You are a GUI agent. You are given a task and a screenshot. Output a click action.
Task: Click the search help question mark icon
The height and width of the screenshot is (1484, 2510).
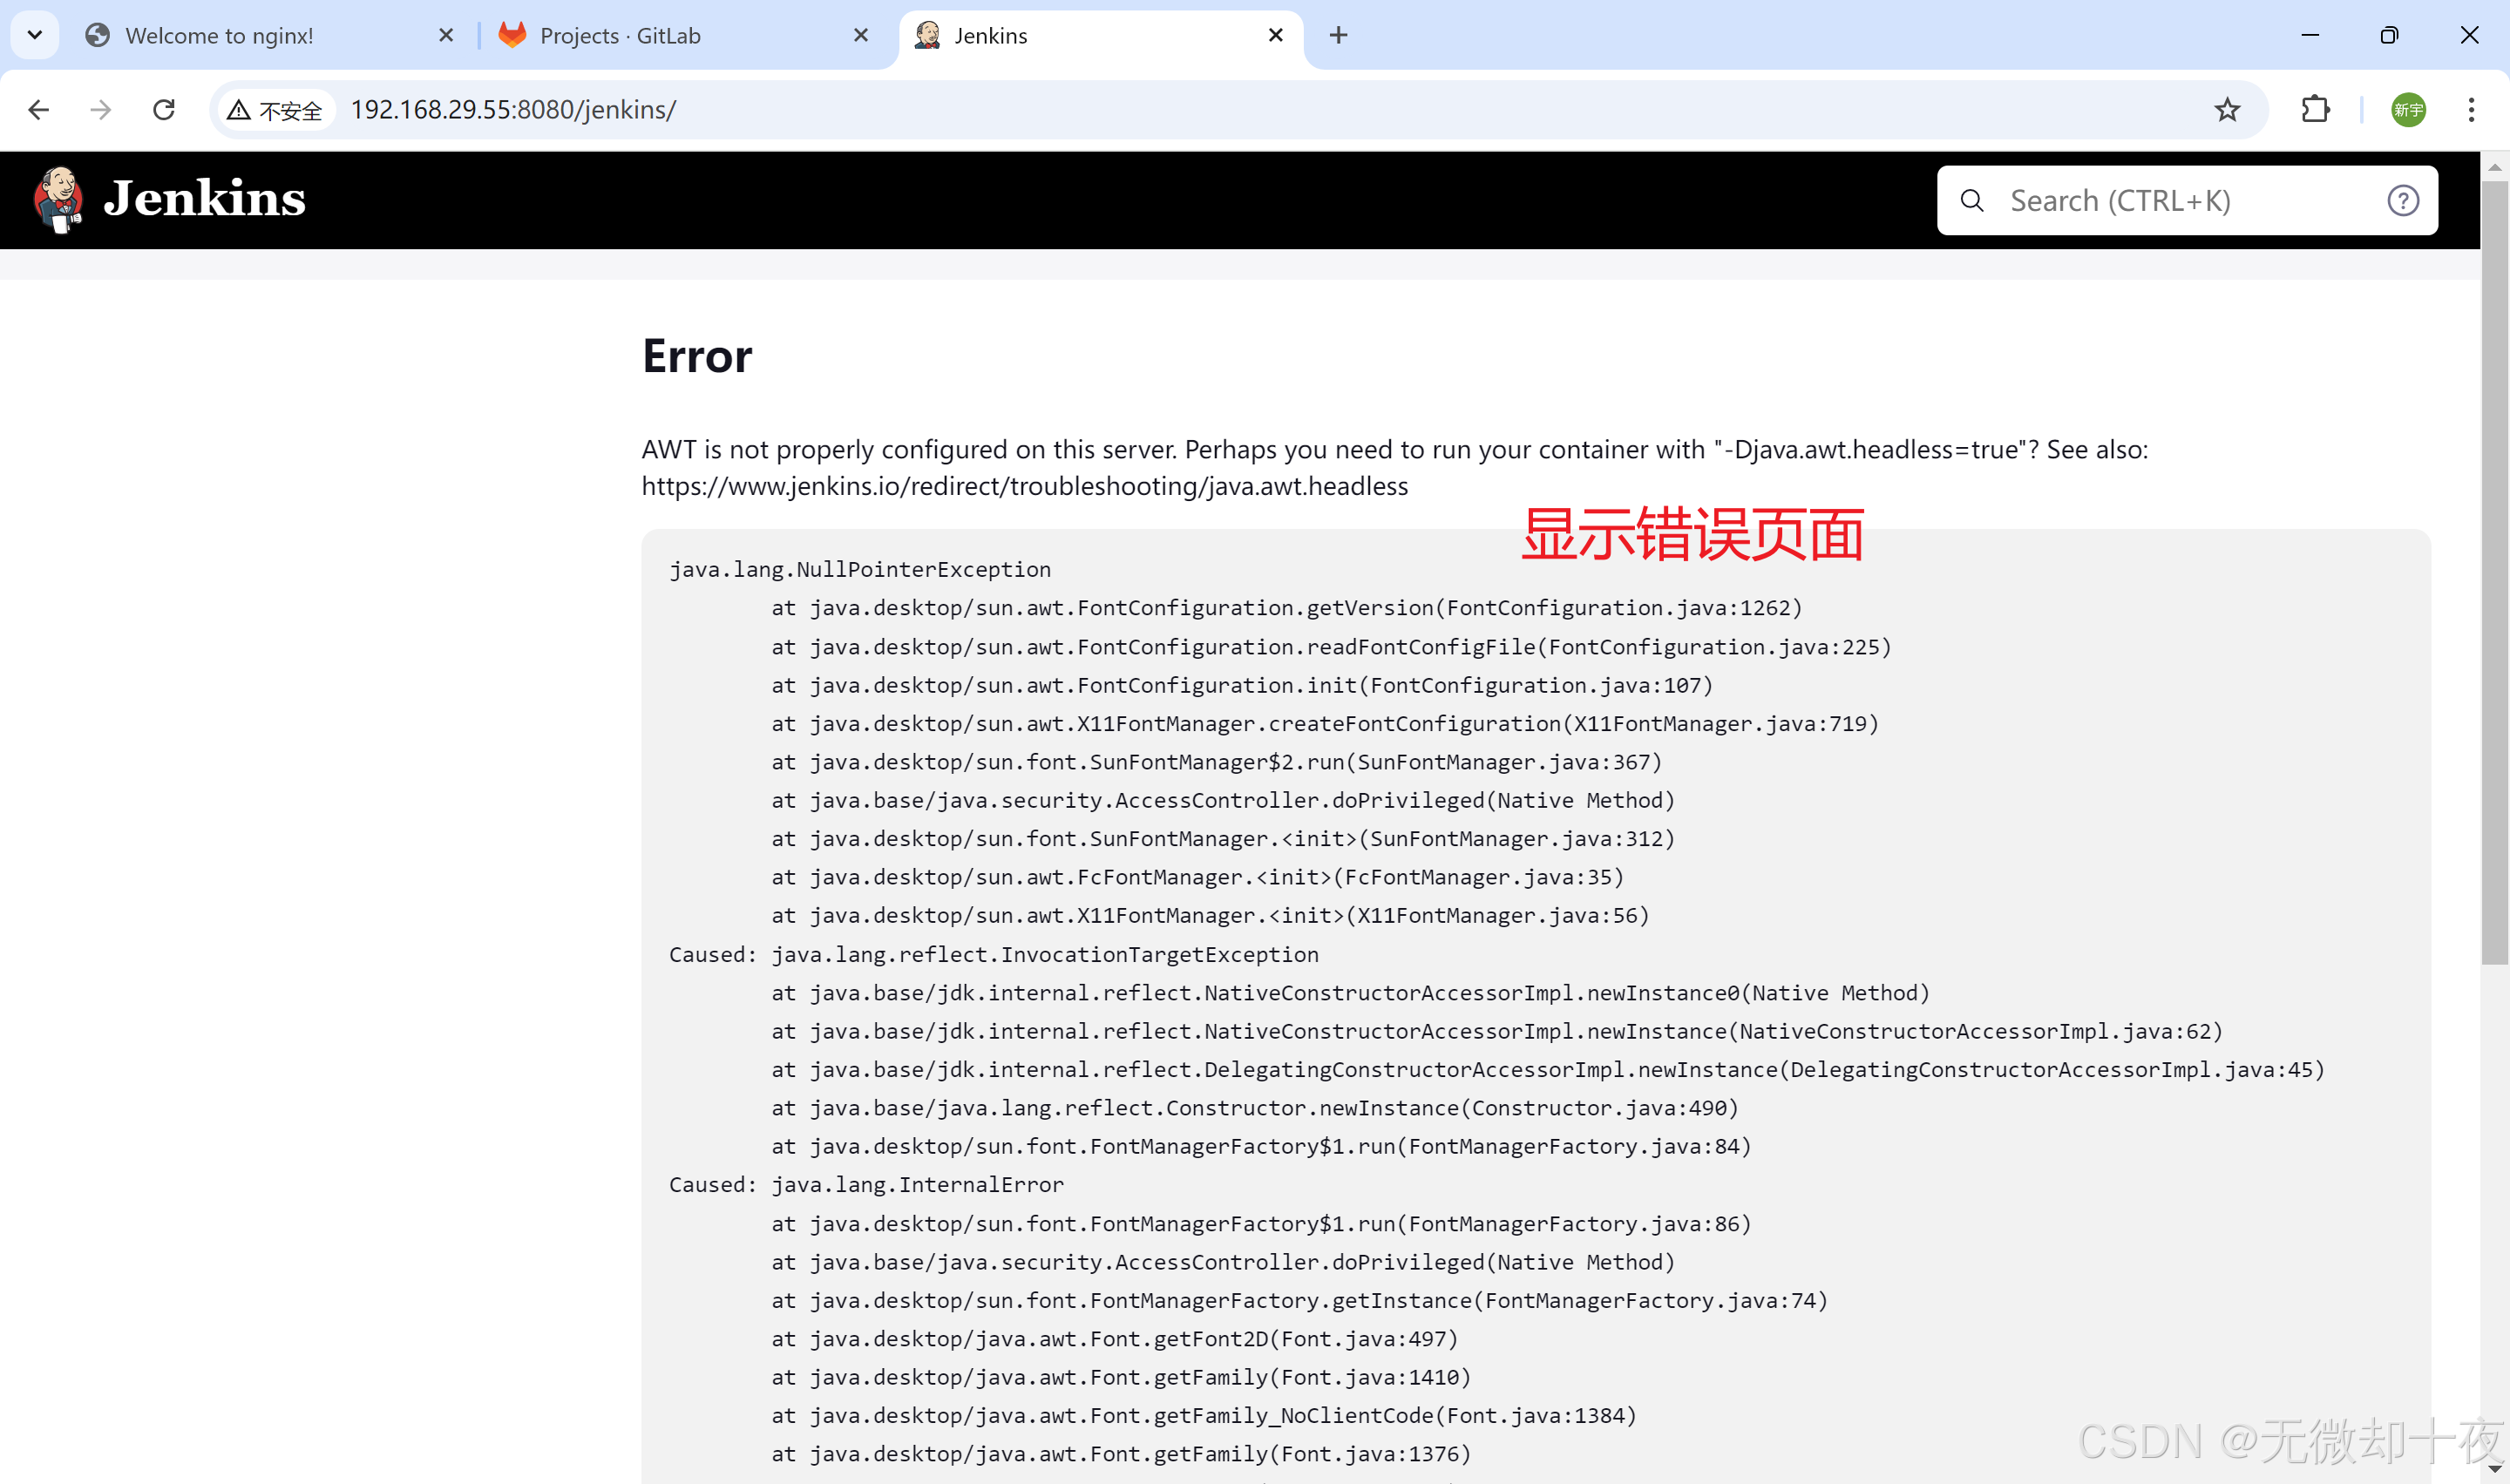click(2402, 201)
